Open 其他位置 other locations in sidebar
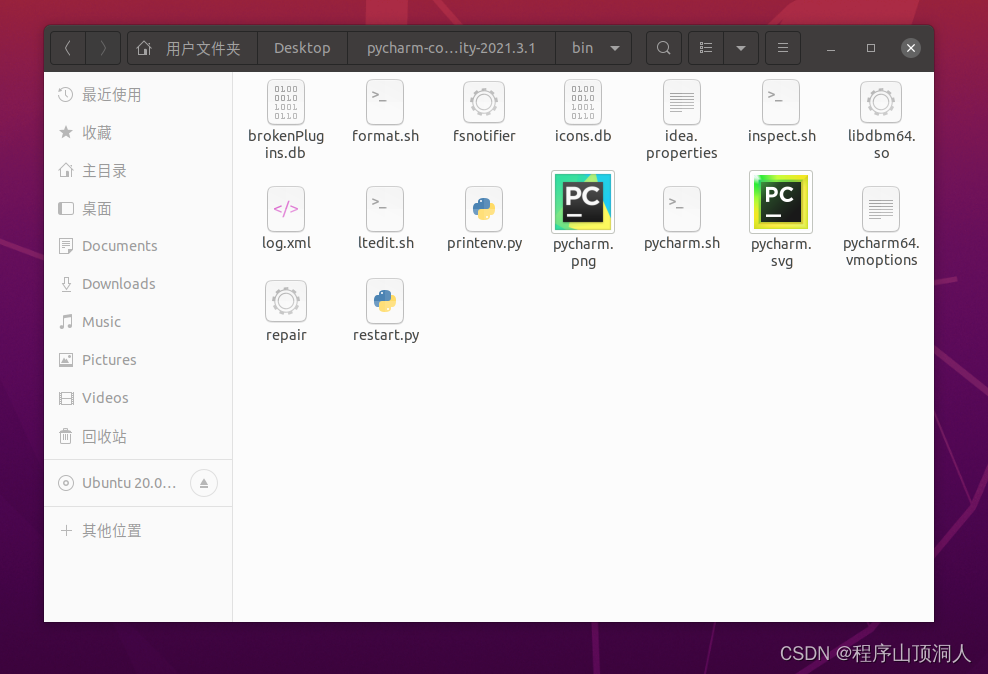Screen dimensions: 988x674 pos(138,530)
